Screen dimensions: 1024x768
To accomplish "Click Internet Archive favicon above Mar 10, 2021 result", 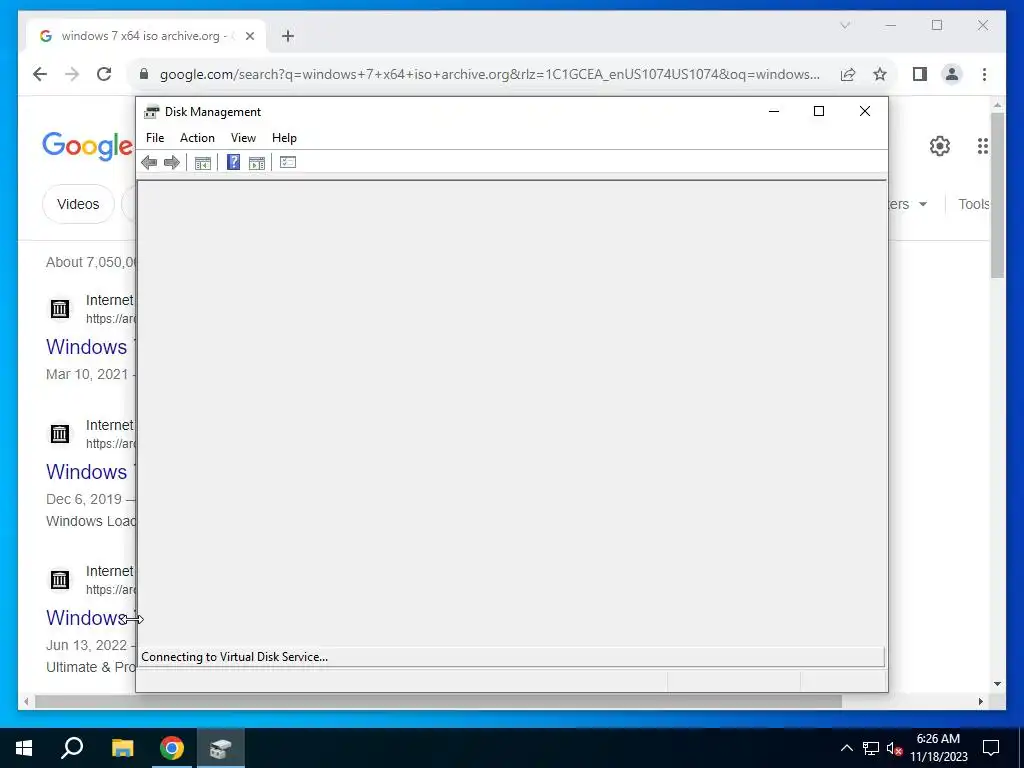I will tap(60, 309).
